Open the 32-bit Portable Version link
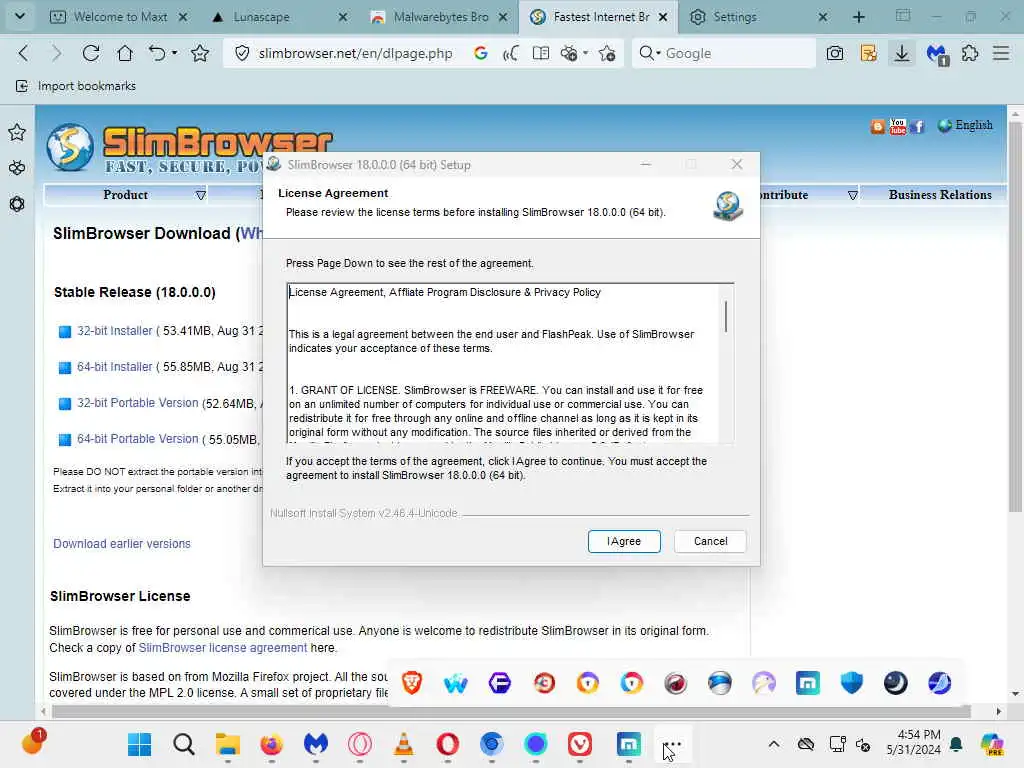This screenshot has width=1024, height=768. [137, 403]
